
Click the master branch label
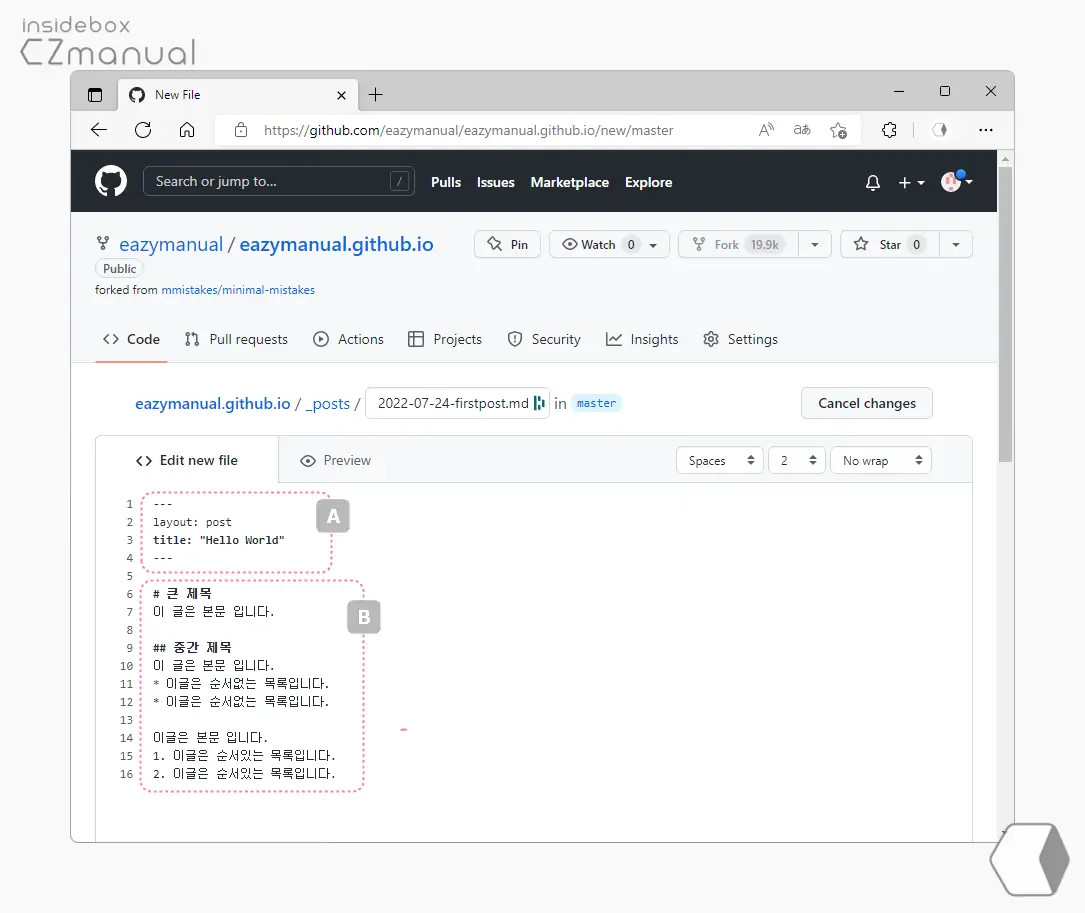pos(596,403)
